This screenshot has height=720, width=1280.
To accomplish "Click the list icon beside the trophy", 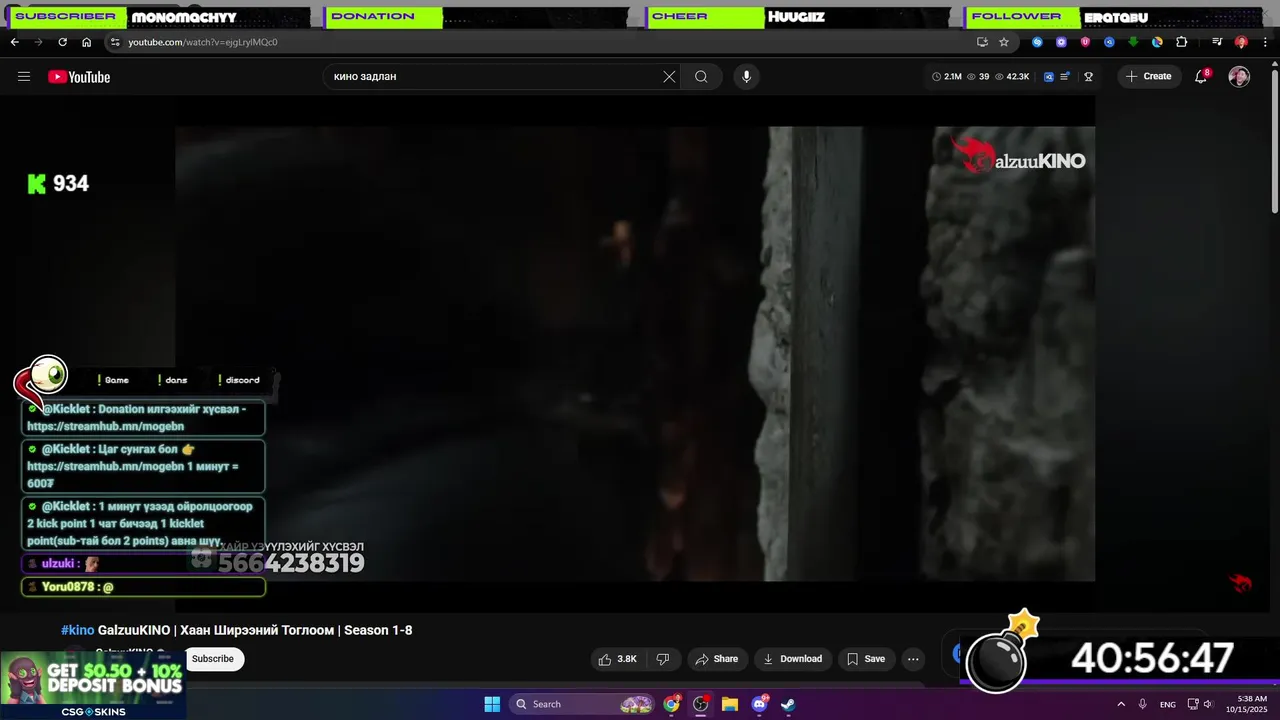I will [1066, 77].
